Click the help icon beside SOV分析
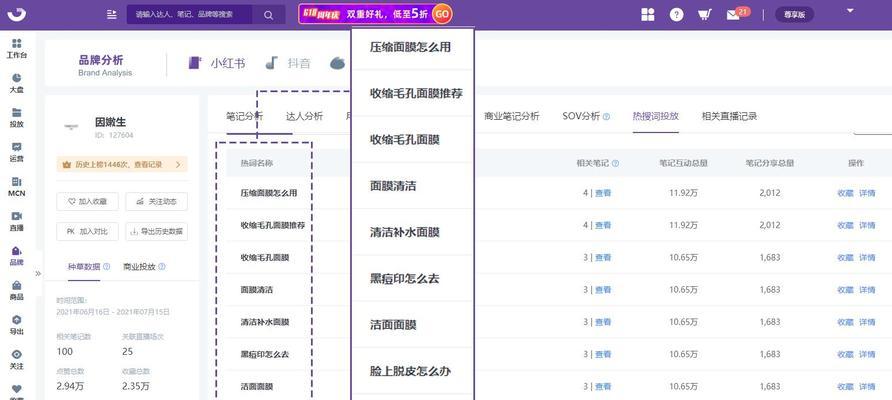 pos(606,117)
